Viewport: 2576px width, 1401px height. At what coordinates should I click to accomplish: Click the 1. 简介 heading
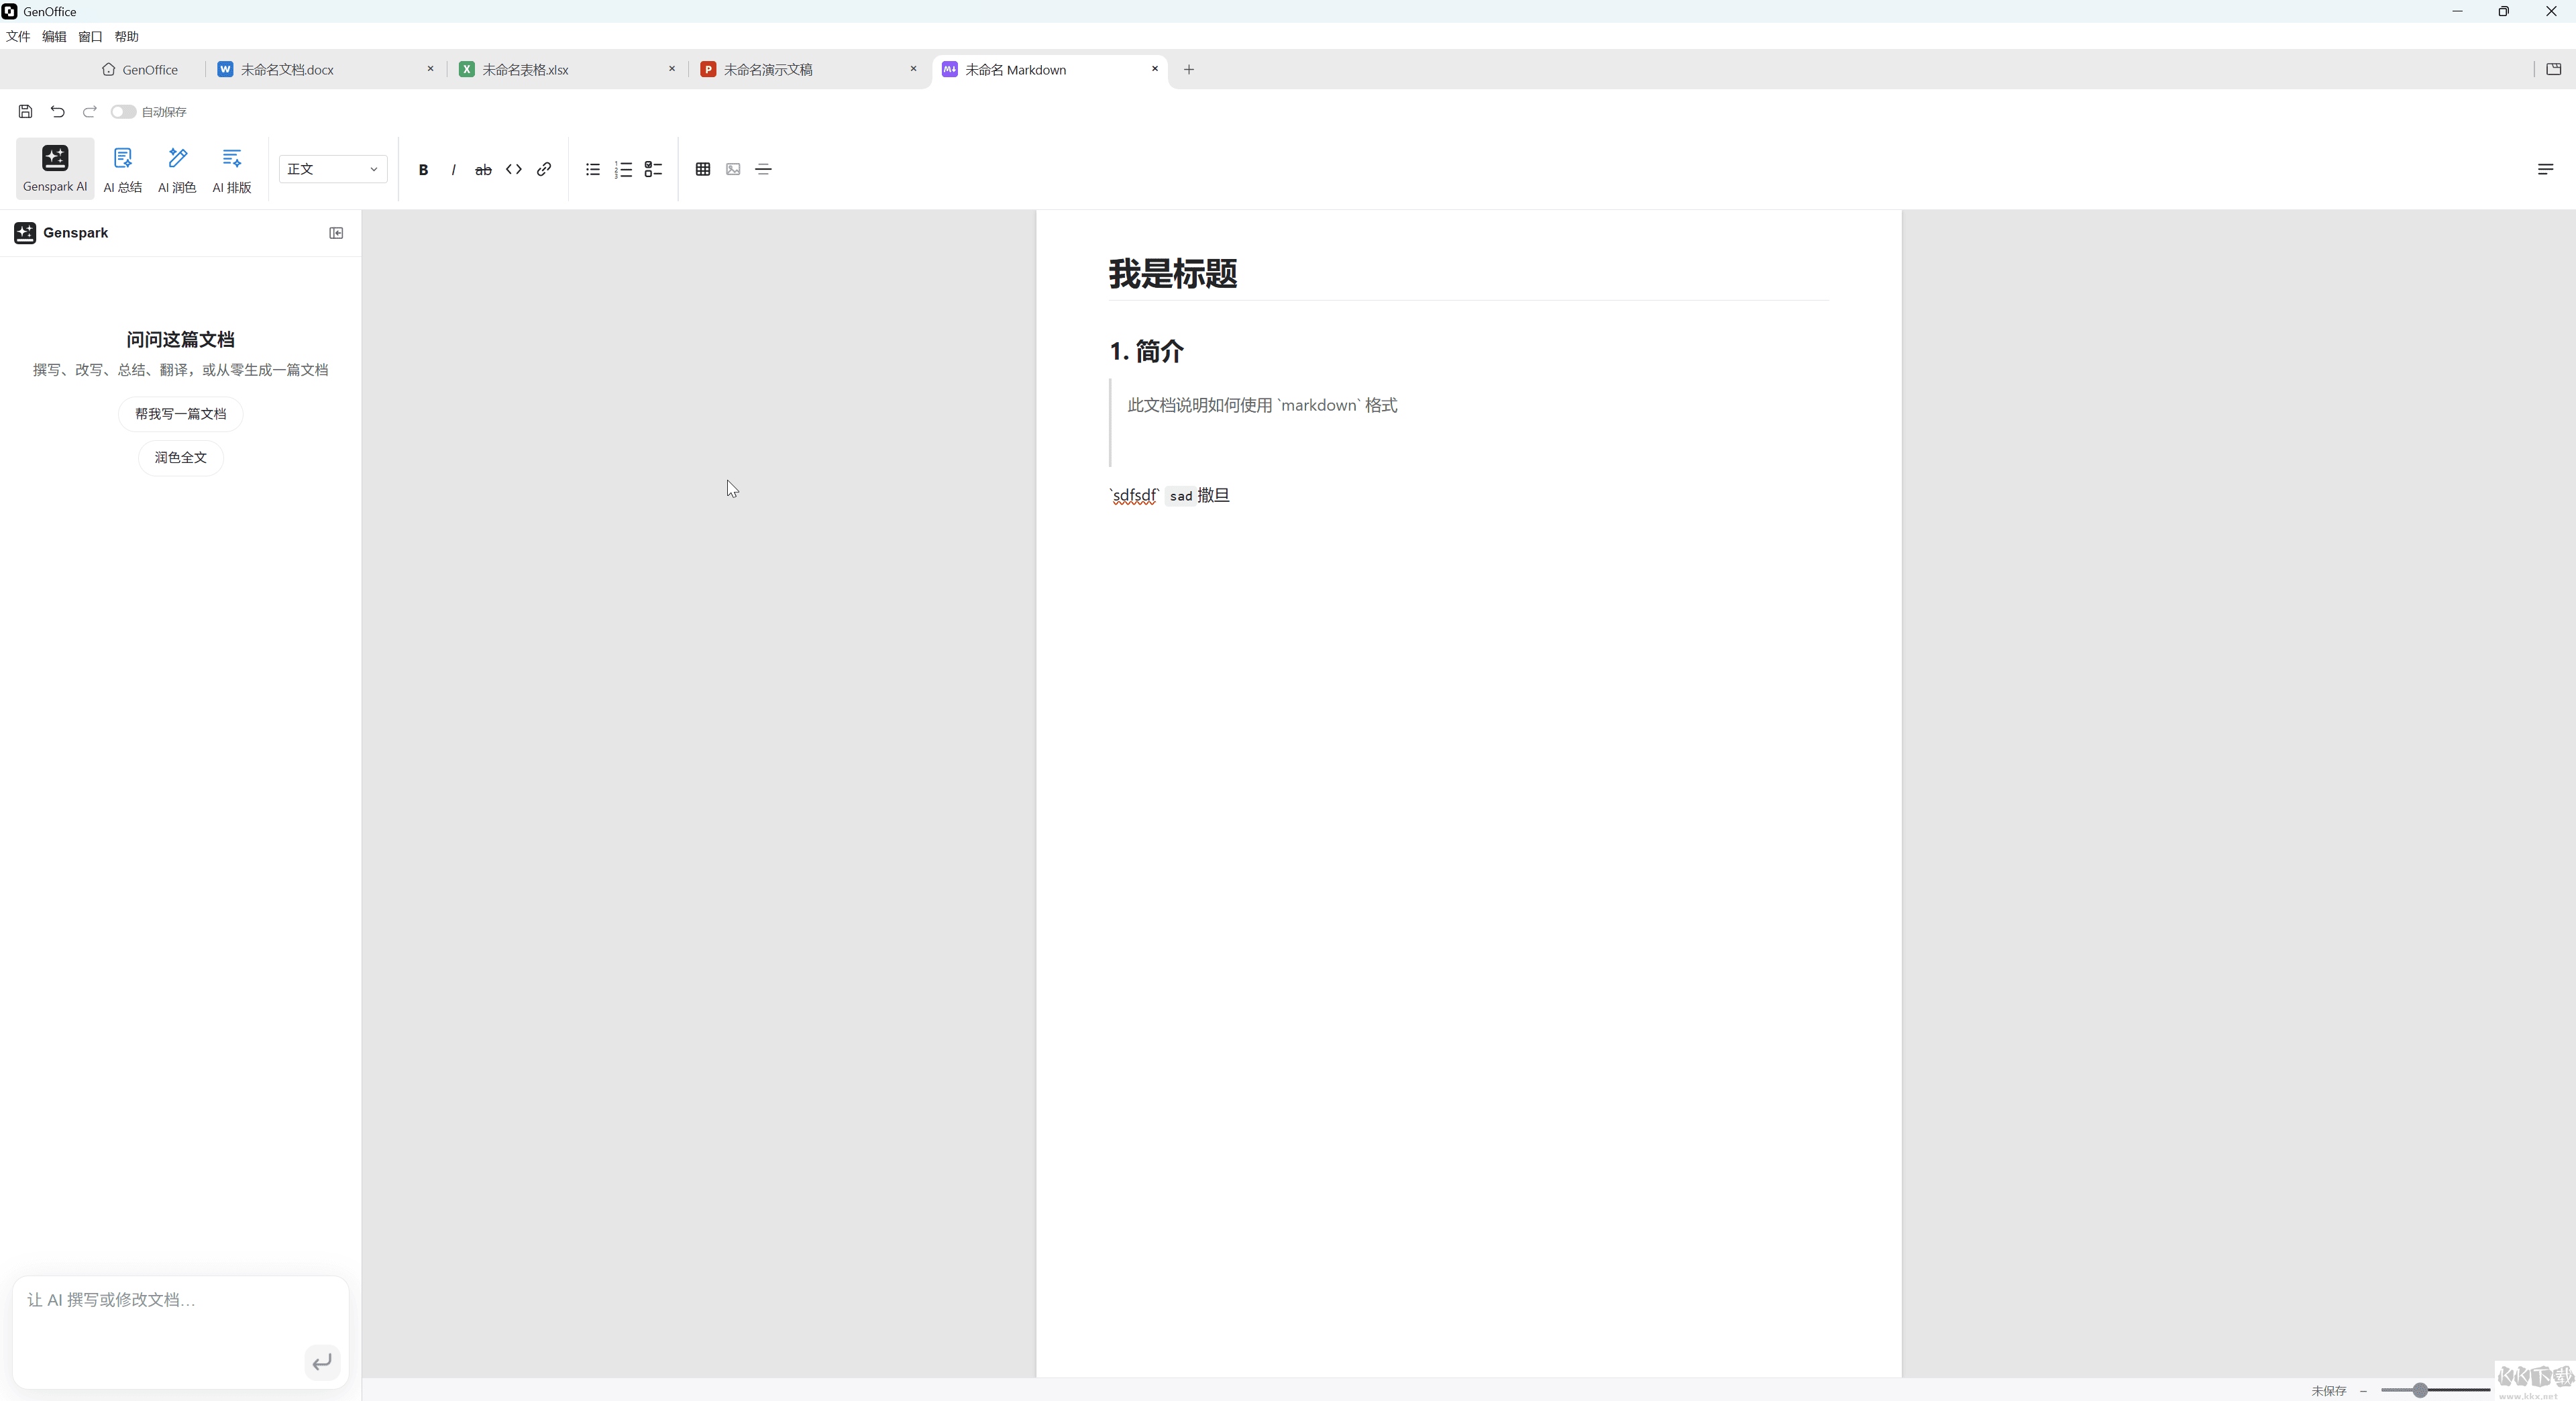tap(1146, 351)
